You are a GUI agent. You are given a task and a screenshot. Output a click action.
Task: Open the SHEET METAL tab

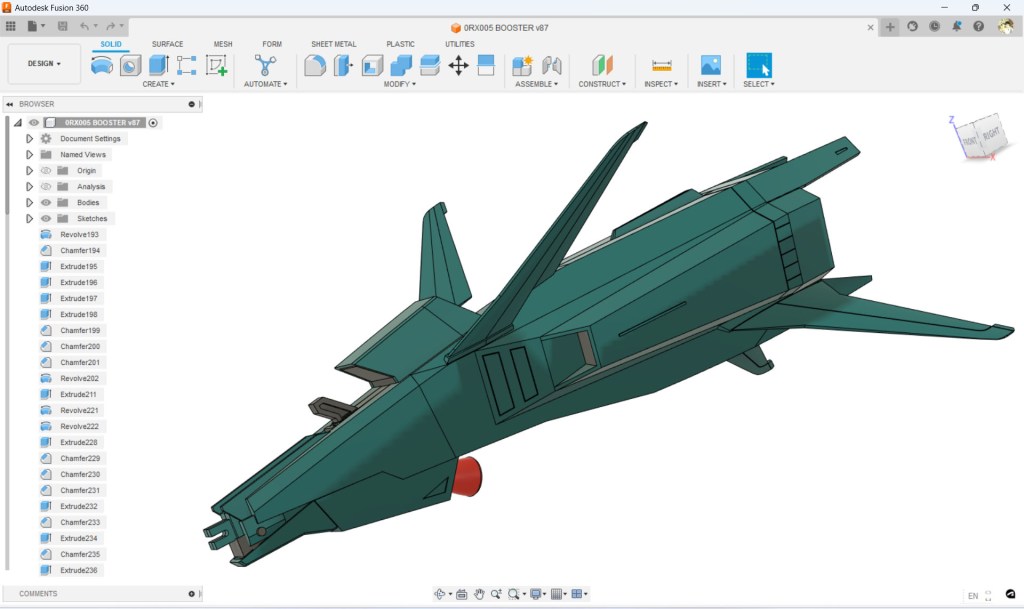tap(333, 44)
